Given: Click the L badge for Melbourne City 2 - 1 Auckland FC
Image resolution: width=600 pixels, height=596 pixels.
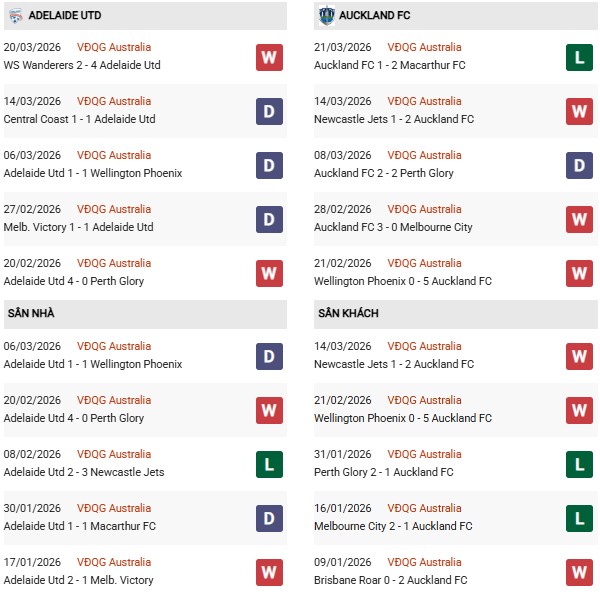Looking at the screenshot, I should pos(579,518).
